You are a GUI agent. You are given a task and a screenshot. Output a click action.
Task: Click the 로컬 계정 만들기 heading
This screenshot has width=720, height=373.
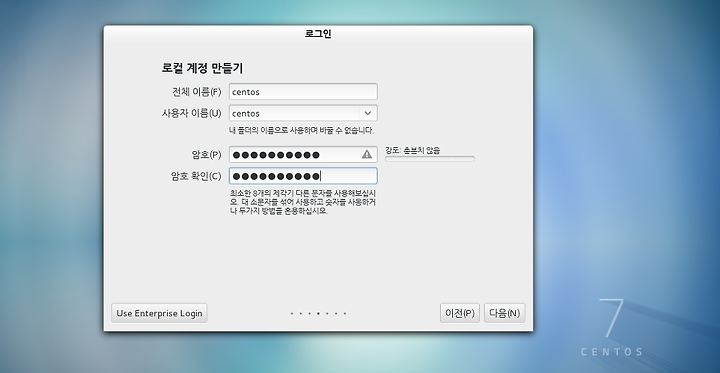(x=202, y=68)
